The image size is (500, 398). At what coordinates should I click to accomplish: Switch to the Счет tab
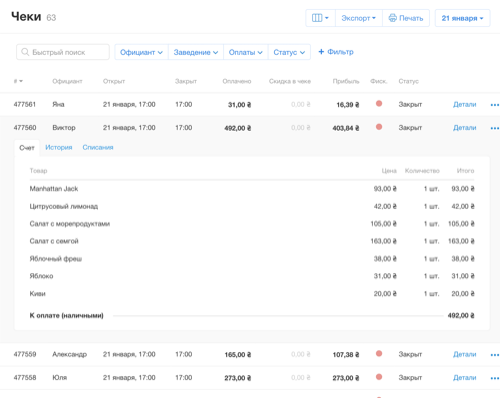click(27, 148)
